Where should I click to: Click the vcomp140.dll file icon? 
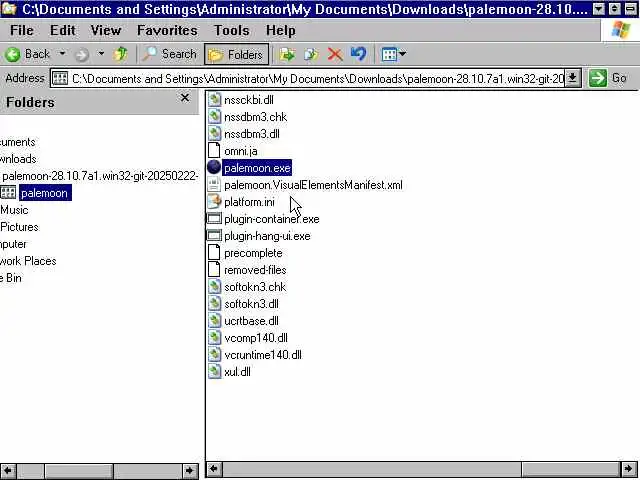(214, 338)
